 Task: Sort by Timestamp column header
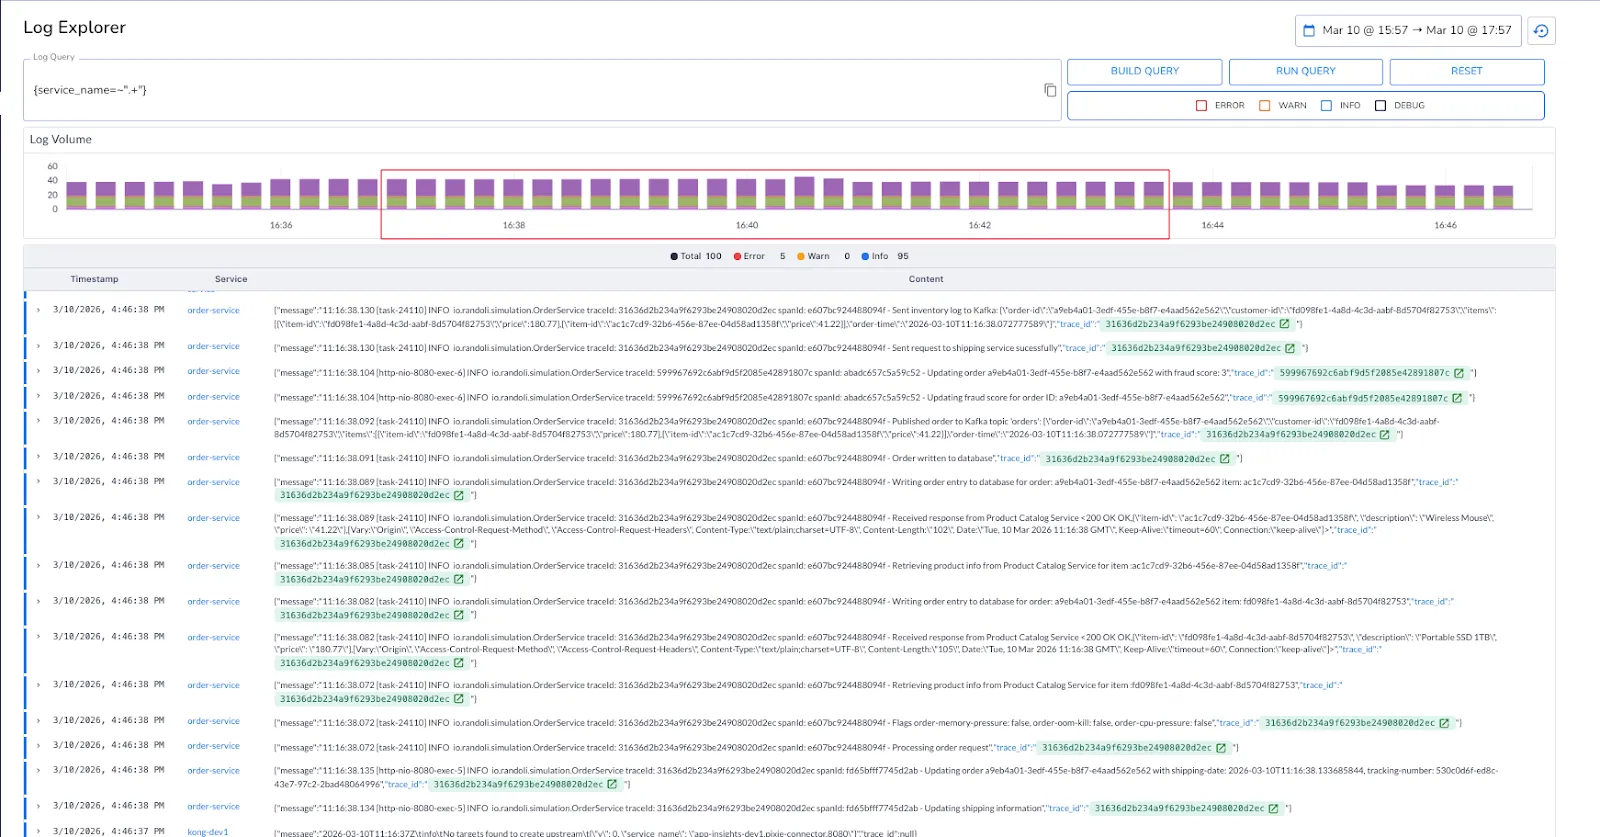coord(94,279)
